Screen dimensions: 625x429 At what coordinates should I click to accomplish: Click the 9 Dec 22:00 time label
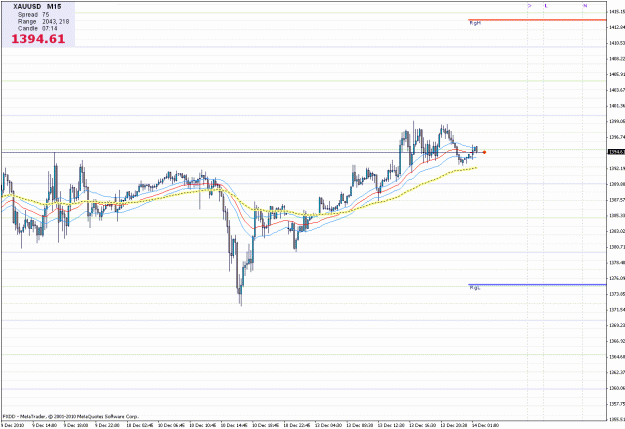107,425
